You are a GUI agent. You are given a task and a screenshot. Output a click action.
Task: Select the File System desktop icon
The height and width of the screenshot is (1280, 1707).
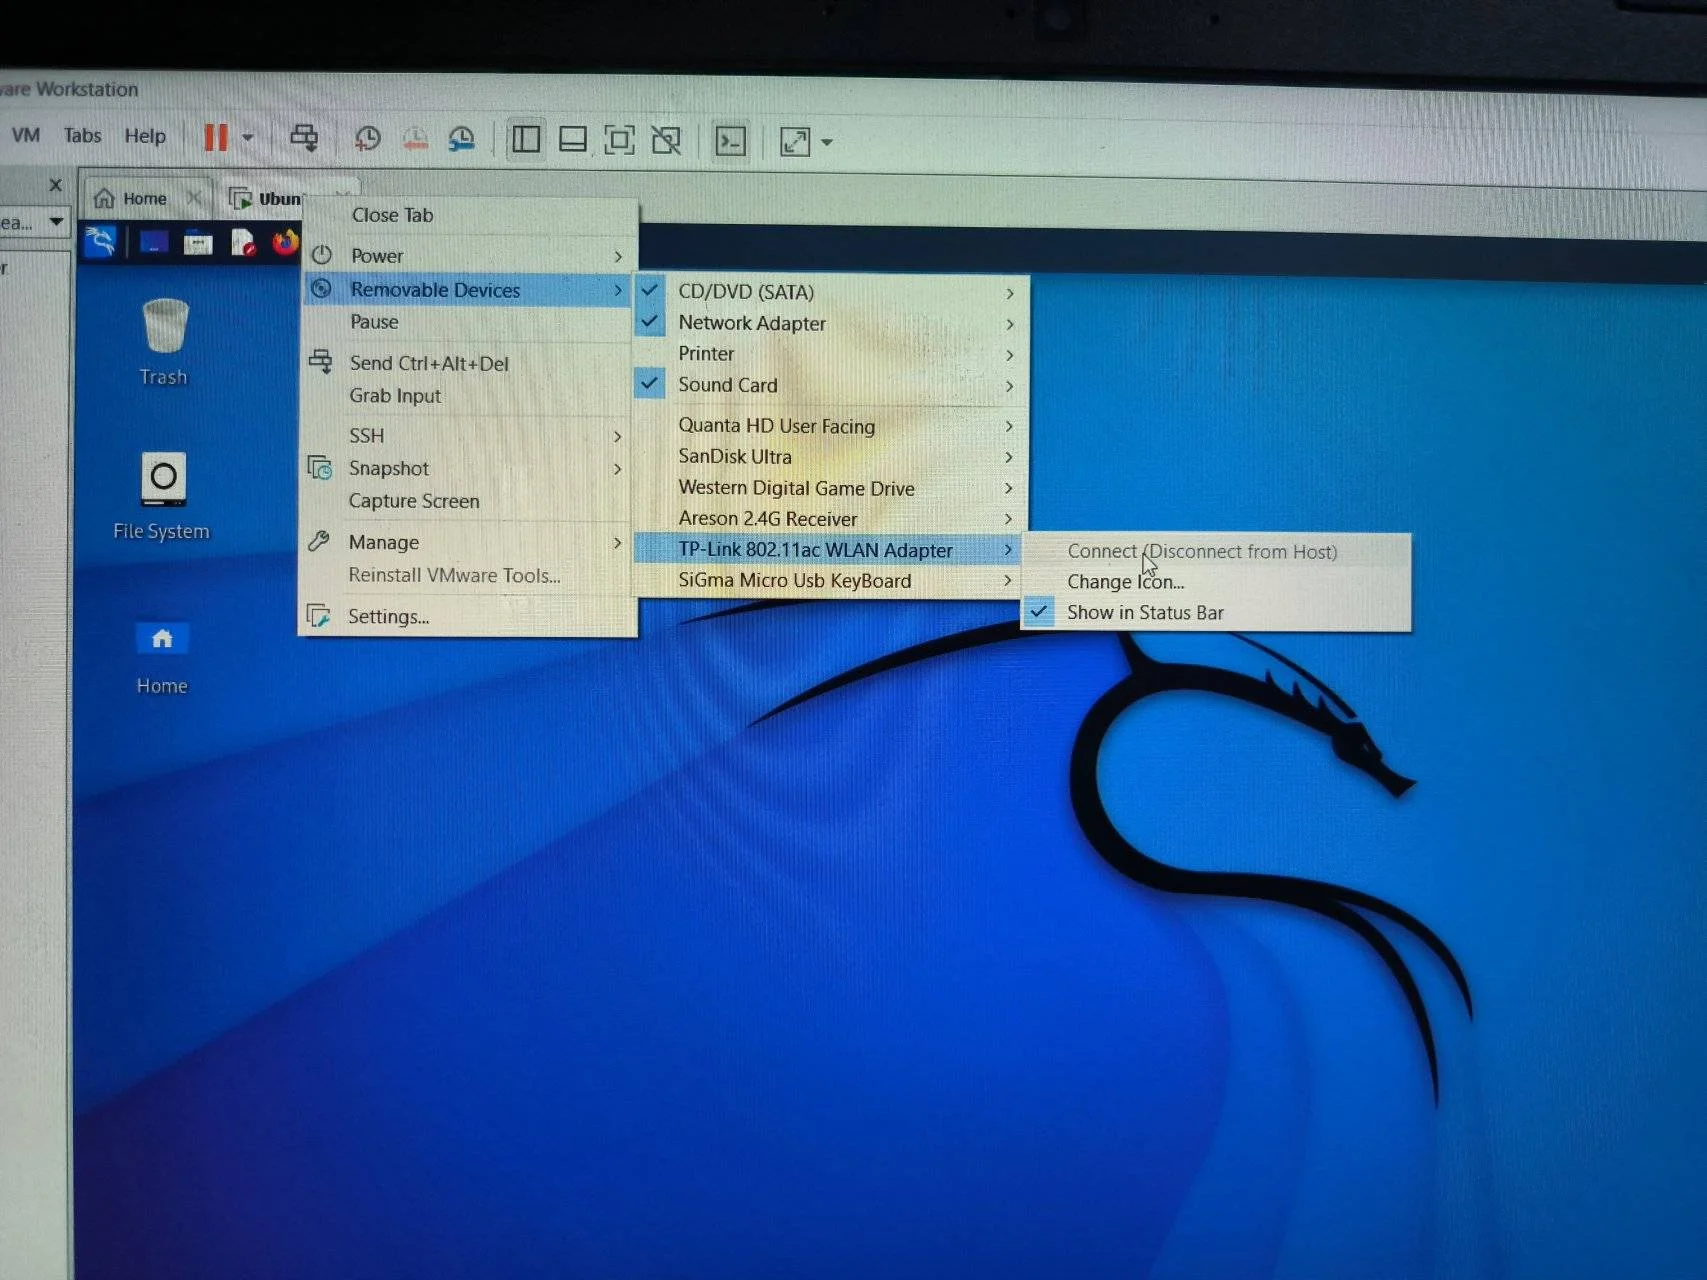(162, 496)
